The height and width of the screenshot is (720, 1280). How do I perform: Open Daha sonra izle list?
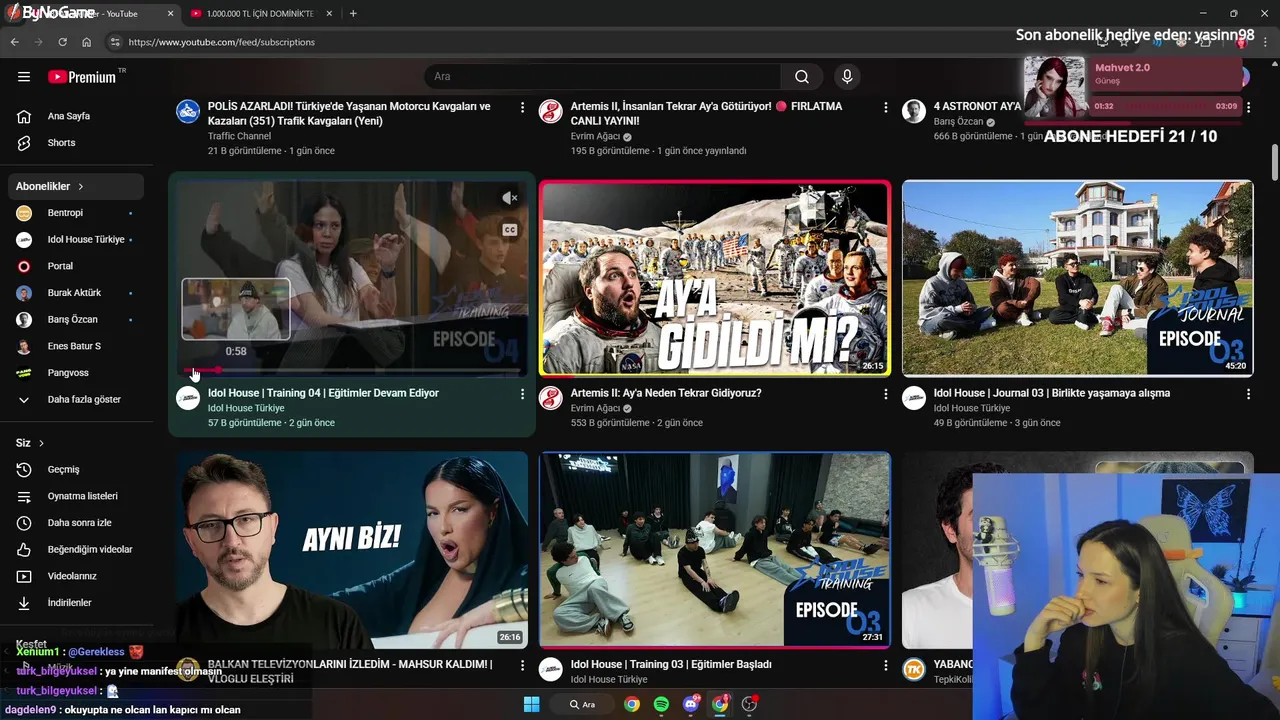(76, 523)
